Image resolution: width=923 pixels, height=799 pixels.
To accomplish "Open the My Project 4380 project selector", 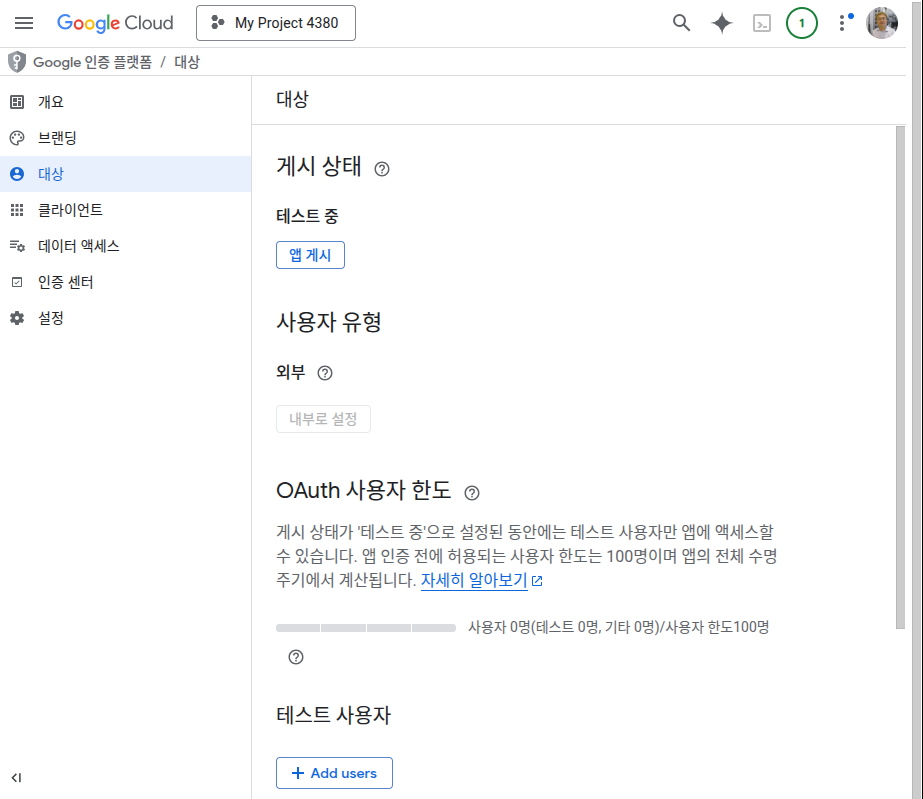I will (276, 23).
